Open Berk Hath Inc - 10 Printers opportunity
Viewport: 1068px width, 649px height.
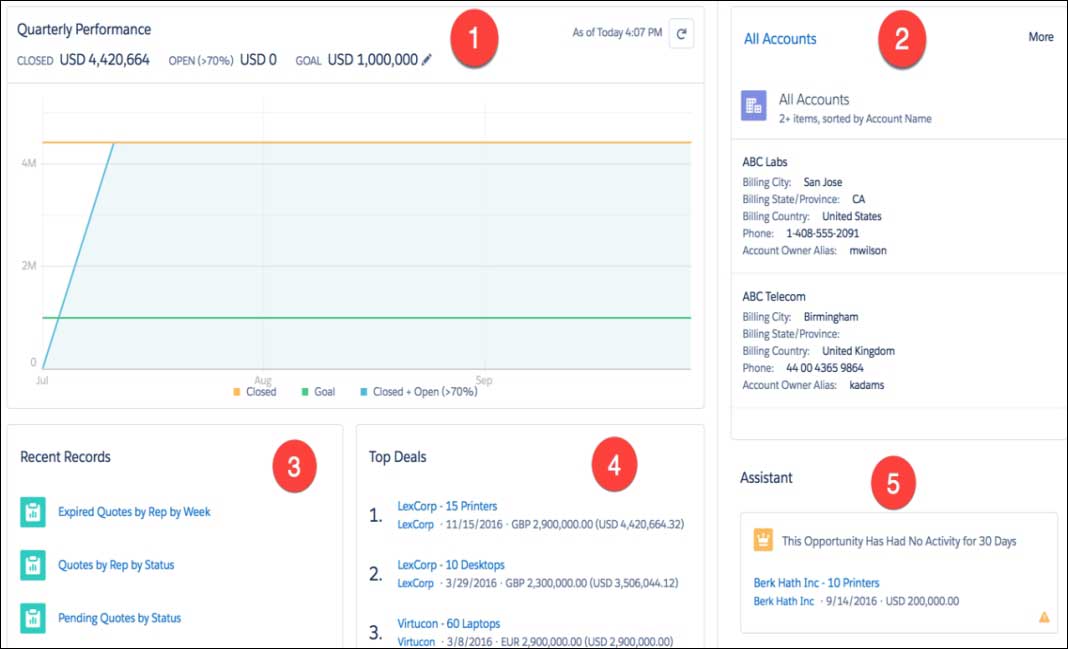point(816,583)
